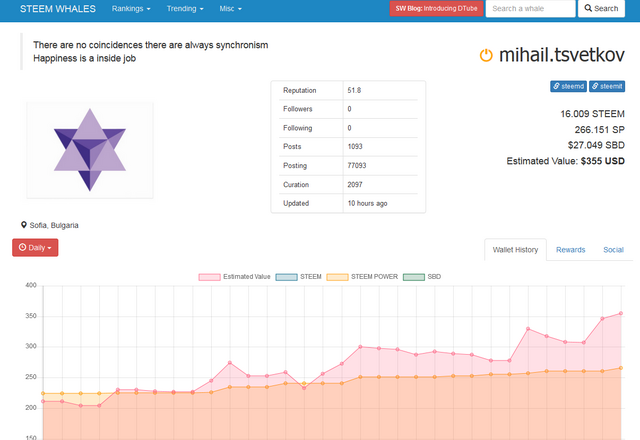Switch to the Wallet History tab
Image resolution: width=640 pixels, height=440 pixels.
pos(515,250)
